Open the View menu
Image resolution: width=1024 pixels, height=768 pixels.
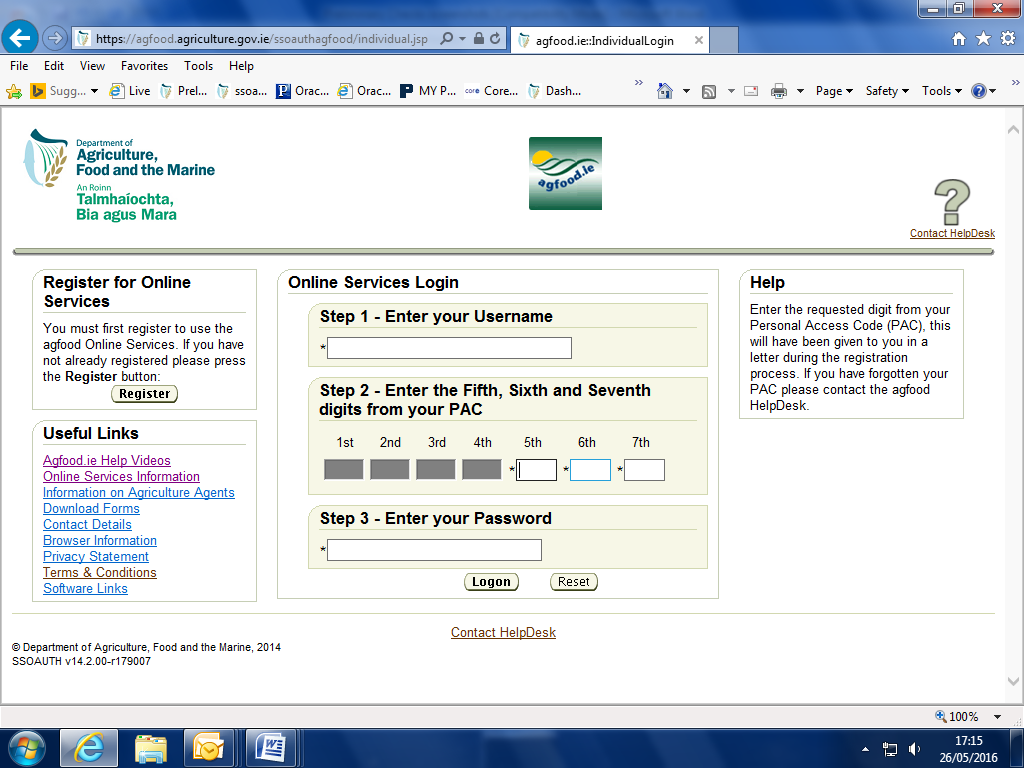92,66
